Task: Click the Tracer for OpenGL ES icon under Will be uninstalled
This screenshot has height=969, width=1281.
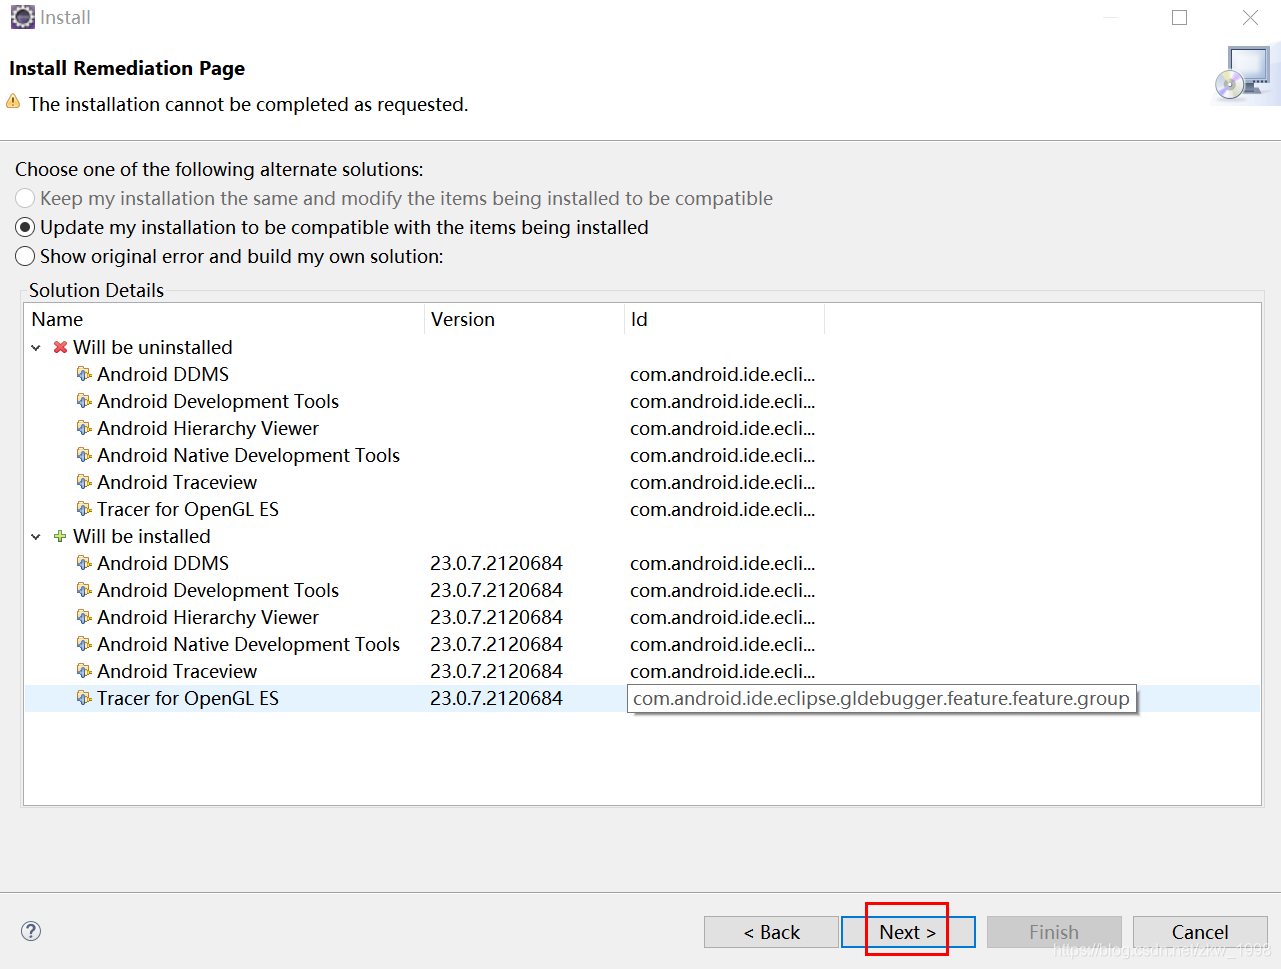Action: click(x=84, y=509)
